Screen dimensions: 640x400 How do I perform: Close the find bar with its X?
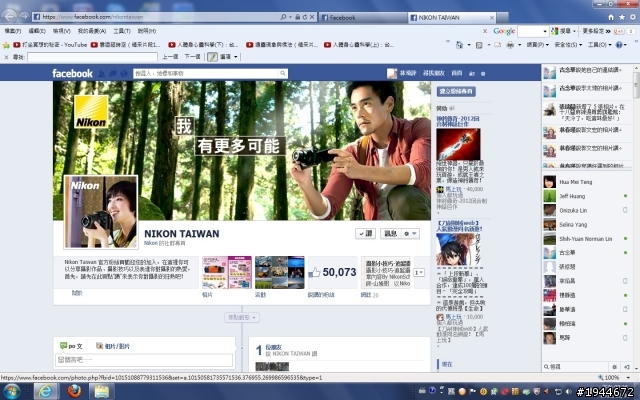point(6,57)
